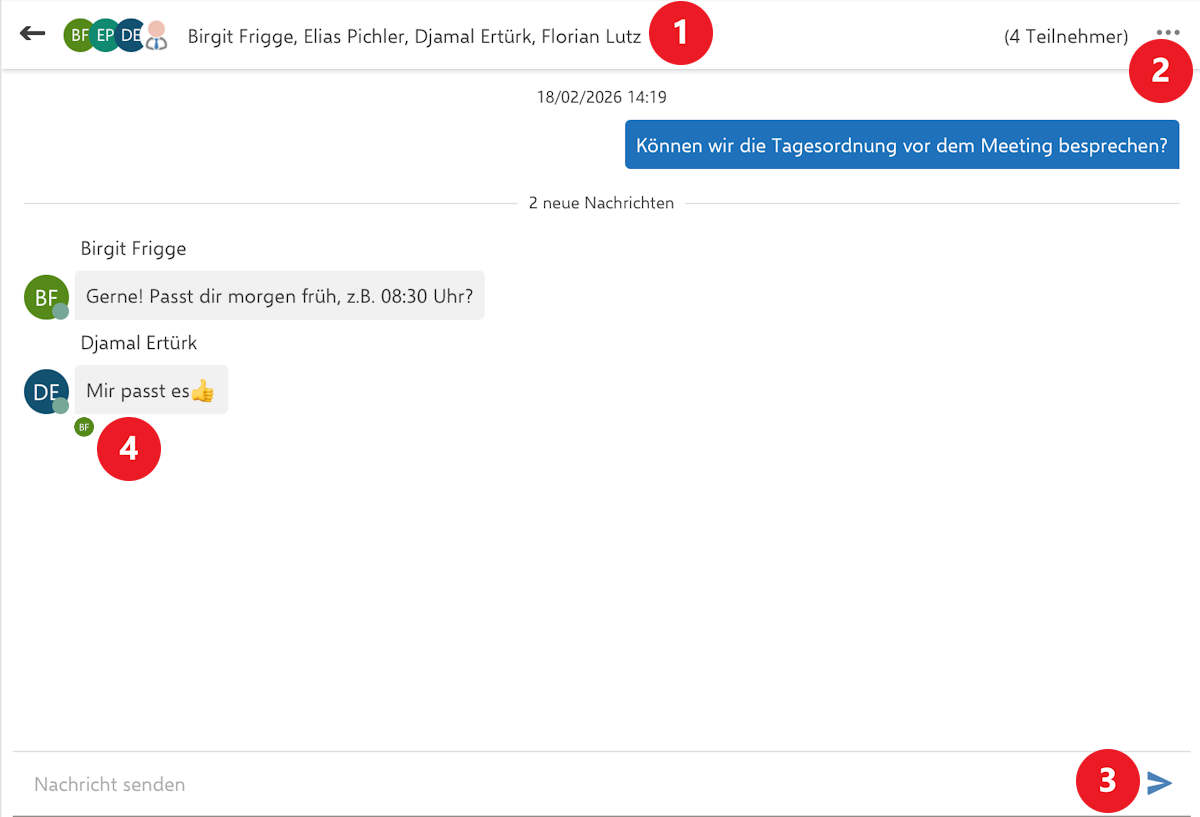1200x817 pixels.
Task: Click the '(4 Teilnehmer)' participants label
Action: click(x=1065, y=37)
